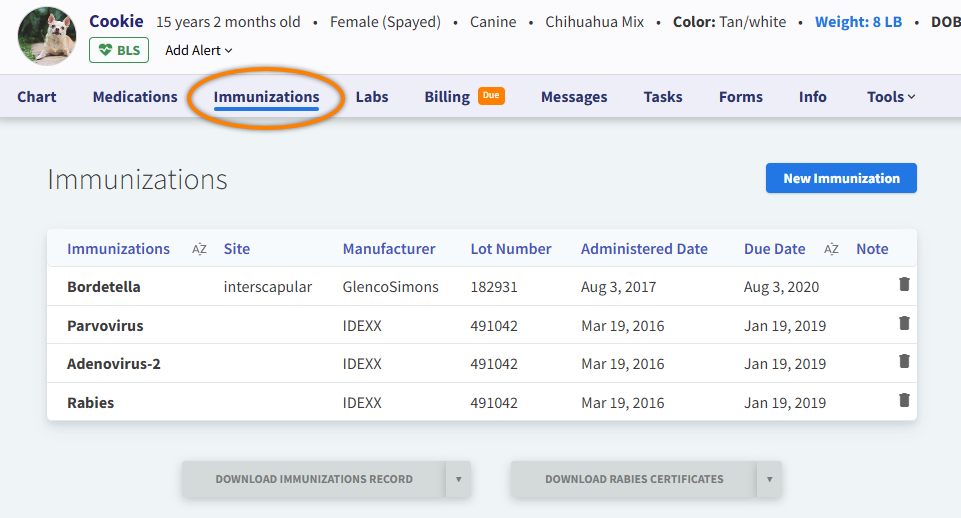Sort by Administered Date column header
The image size is (961, 518).
point(644,249)
